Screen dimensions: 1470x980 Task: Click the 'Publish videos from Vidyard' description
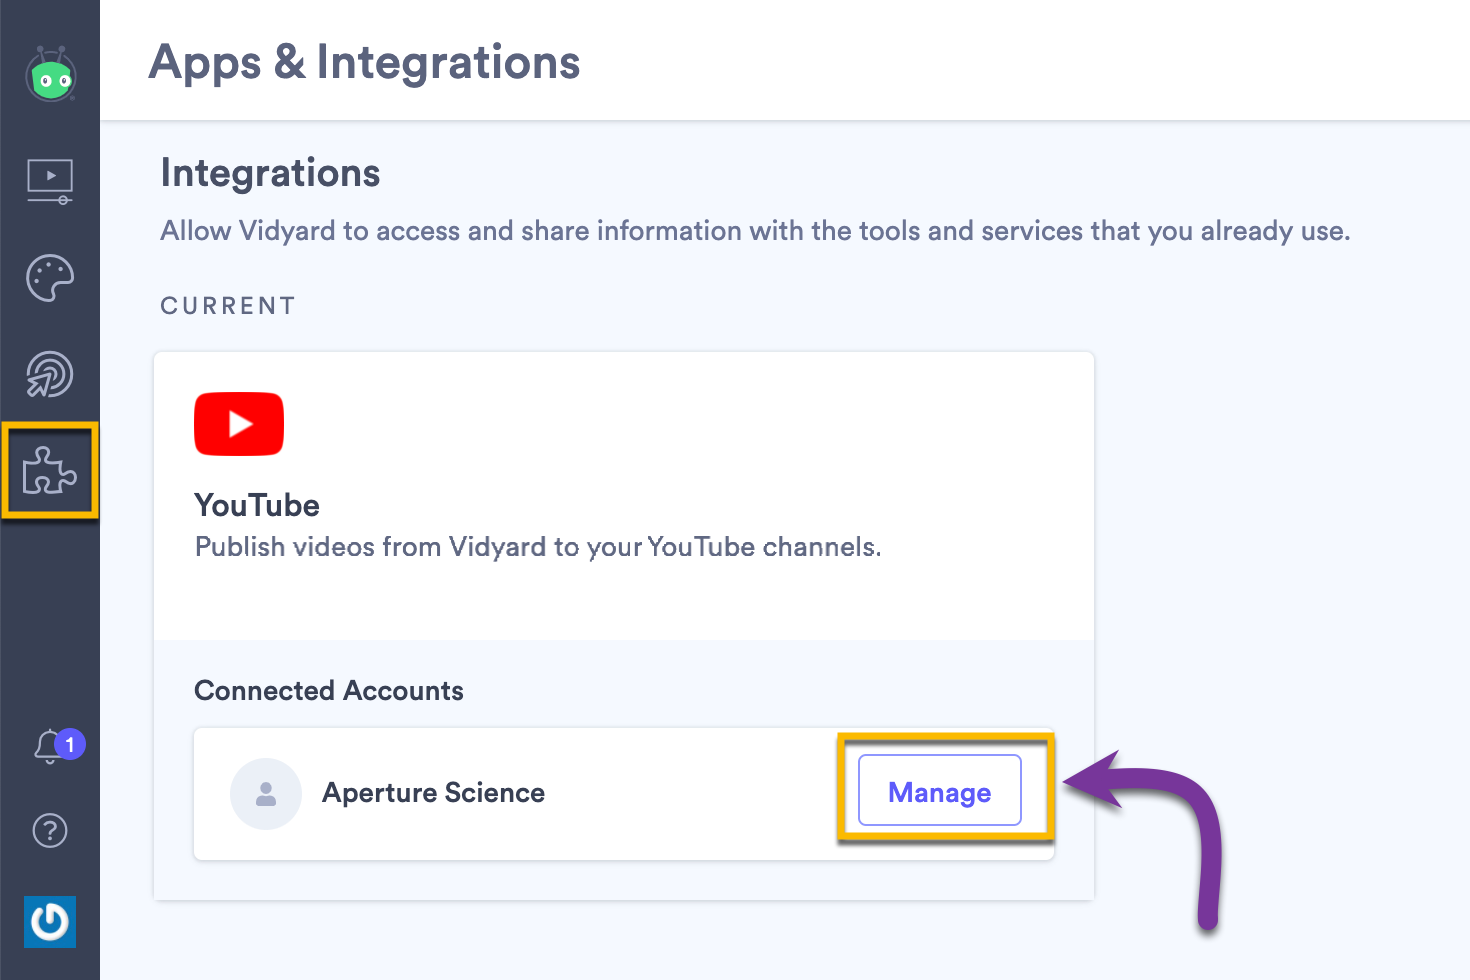[x=538, y=547]
